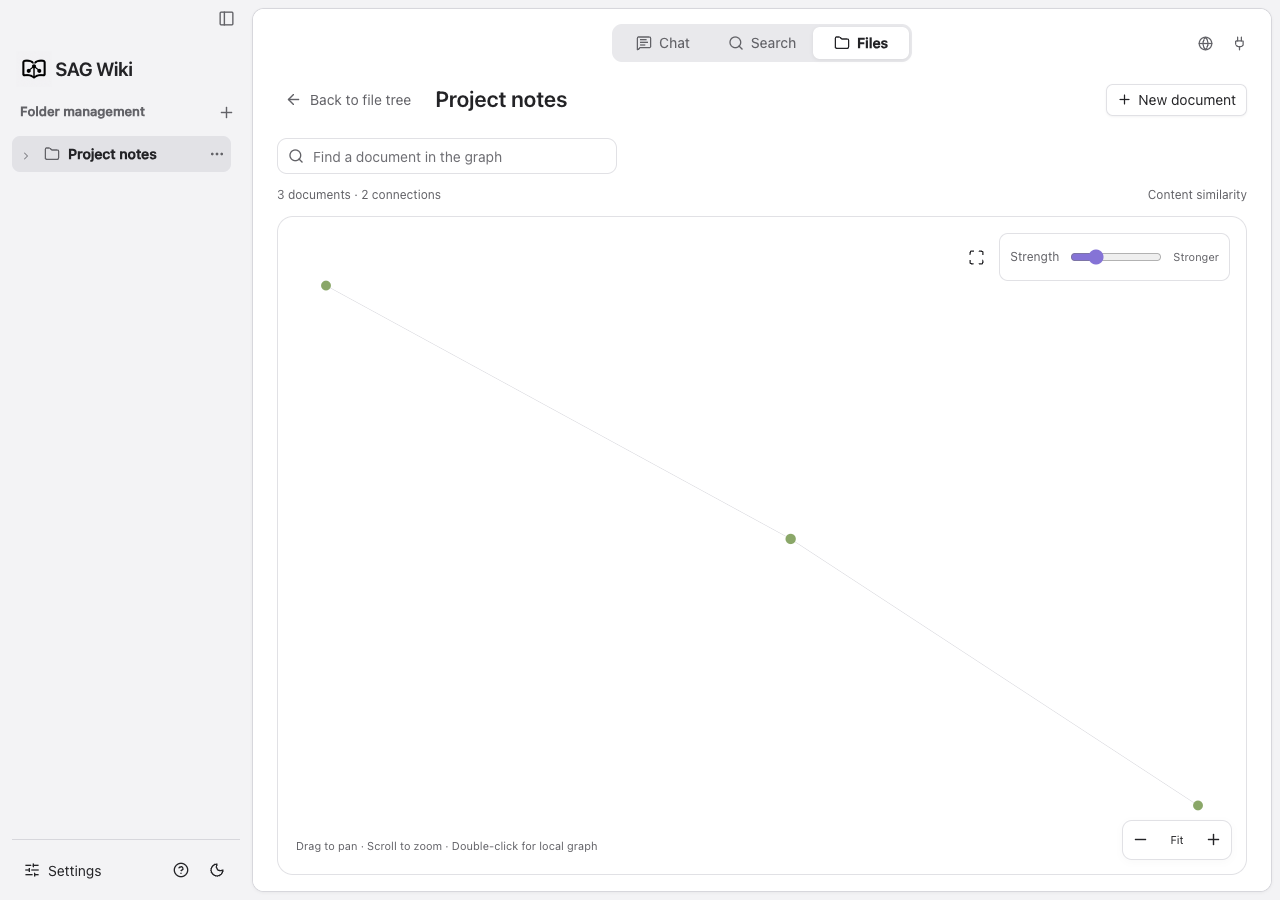The height and width of the screenshot is (900, 1280).
Task: Select Project notes folder in sidebar
Action: point(121,154)
